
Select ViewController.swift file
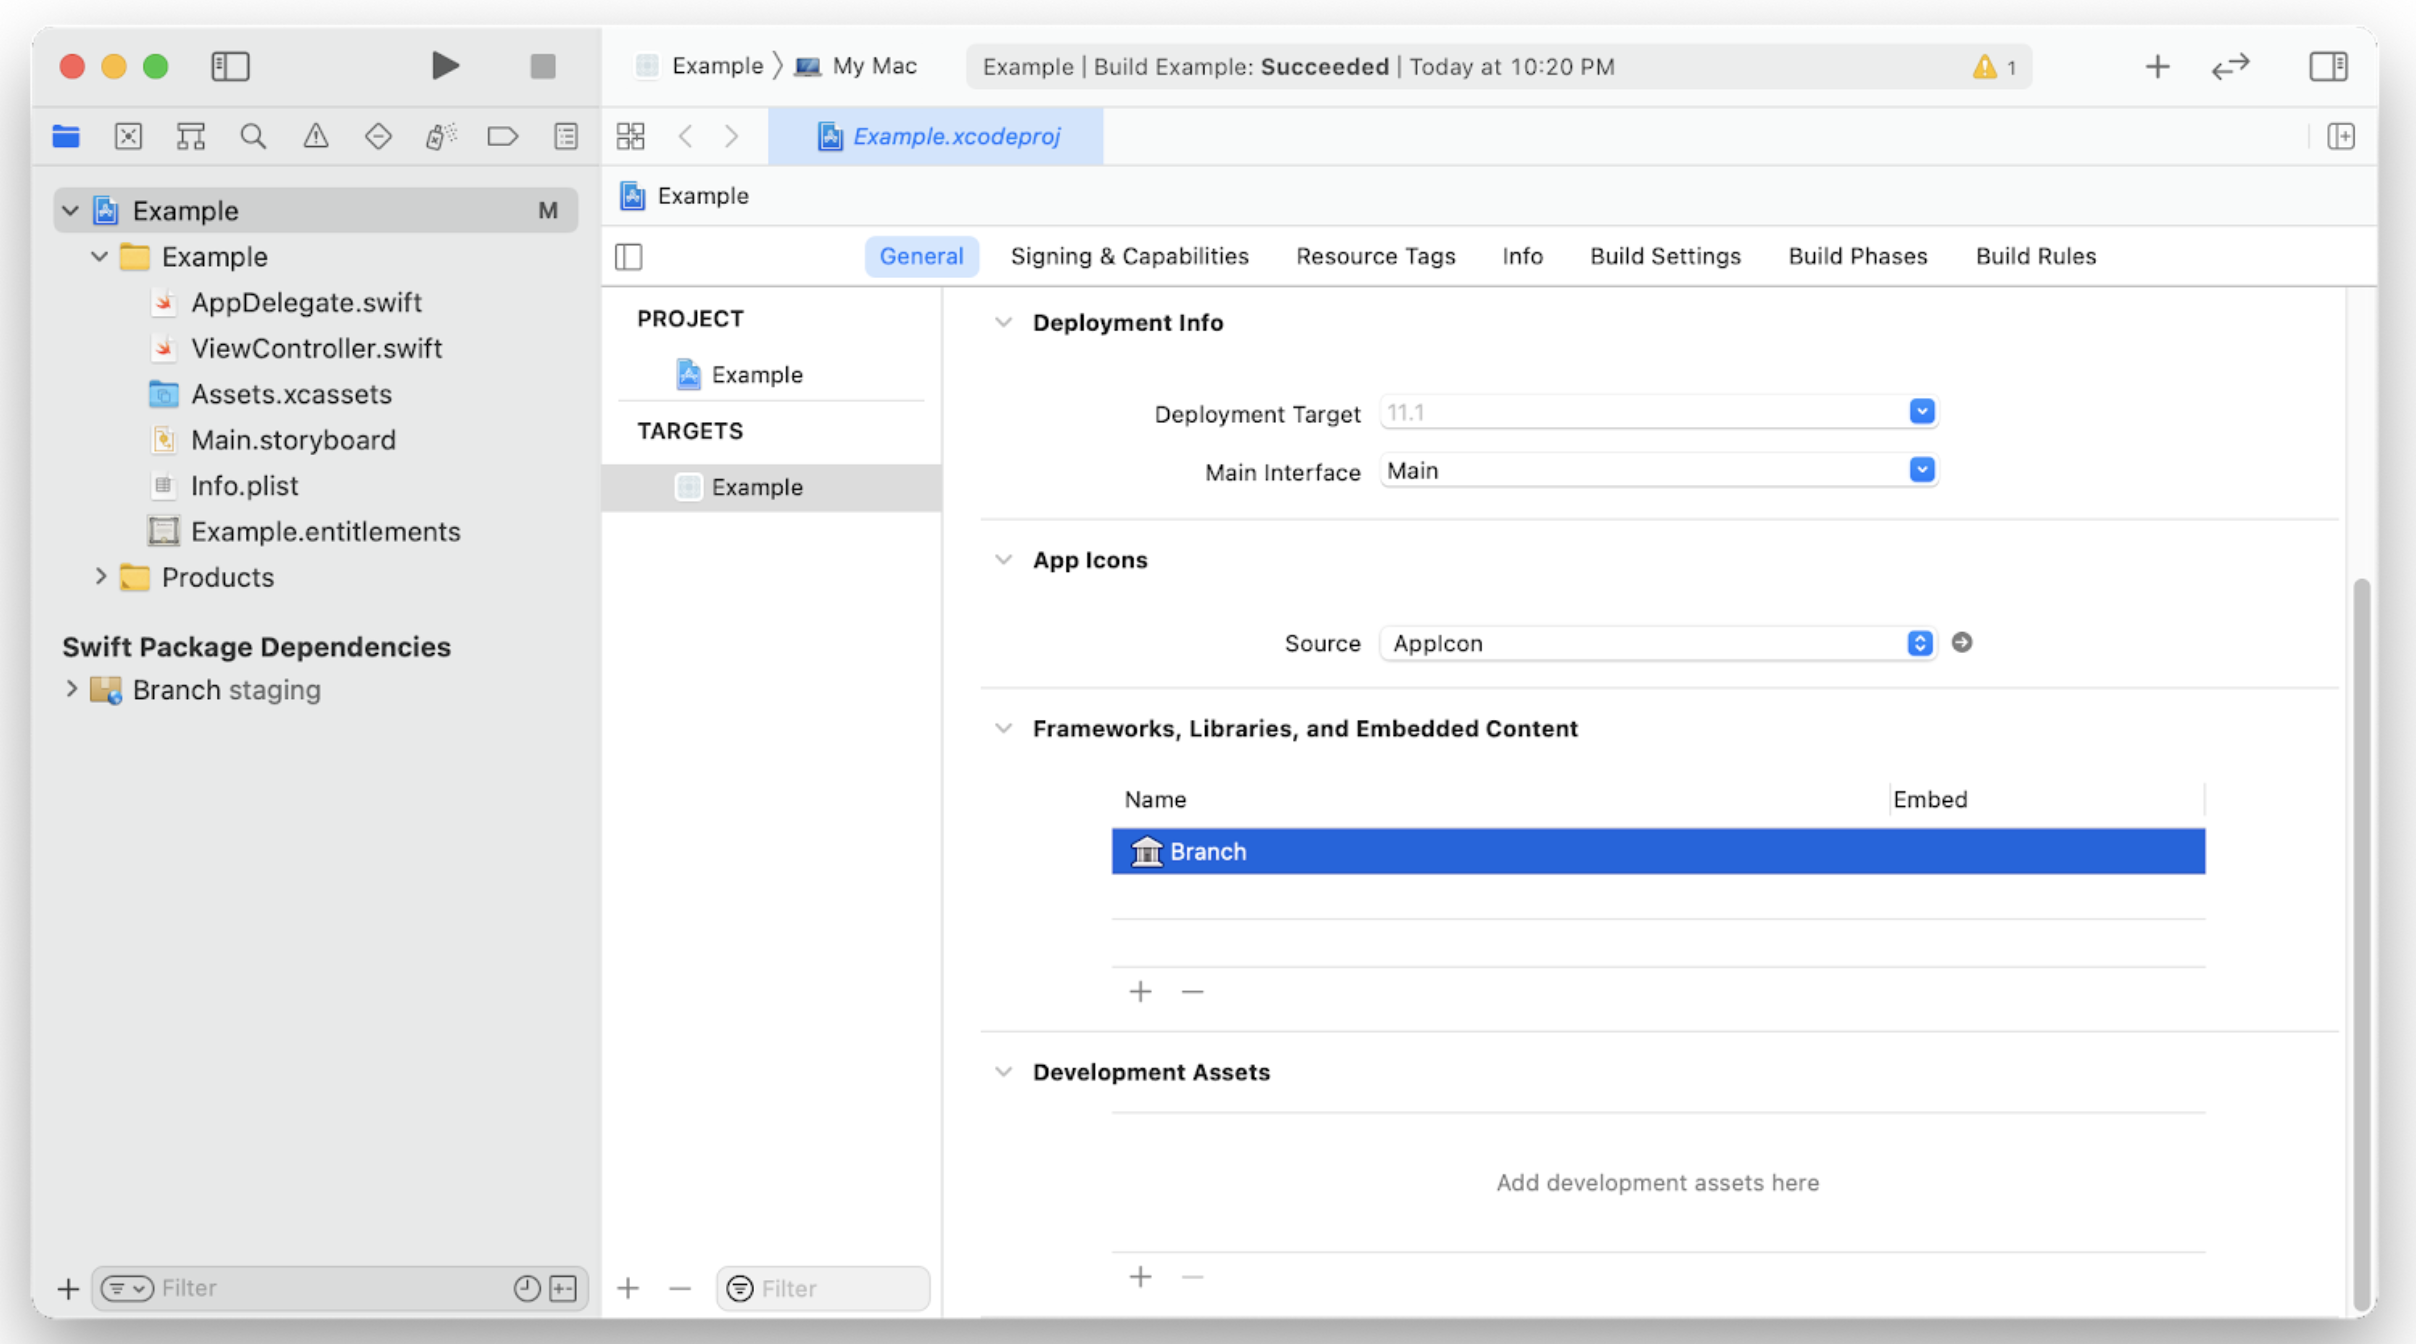(x=316, y=348)
